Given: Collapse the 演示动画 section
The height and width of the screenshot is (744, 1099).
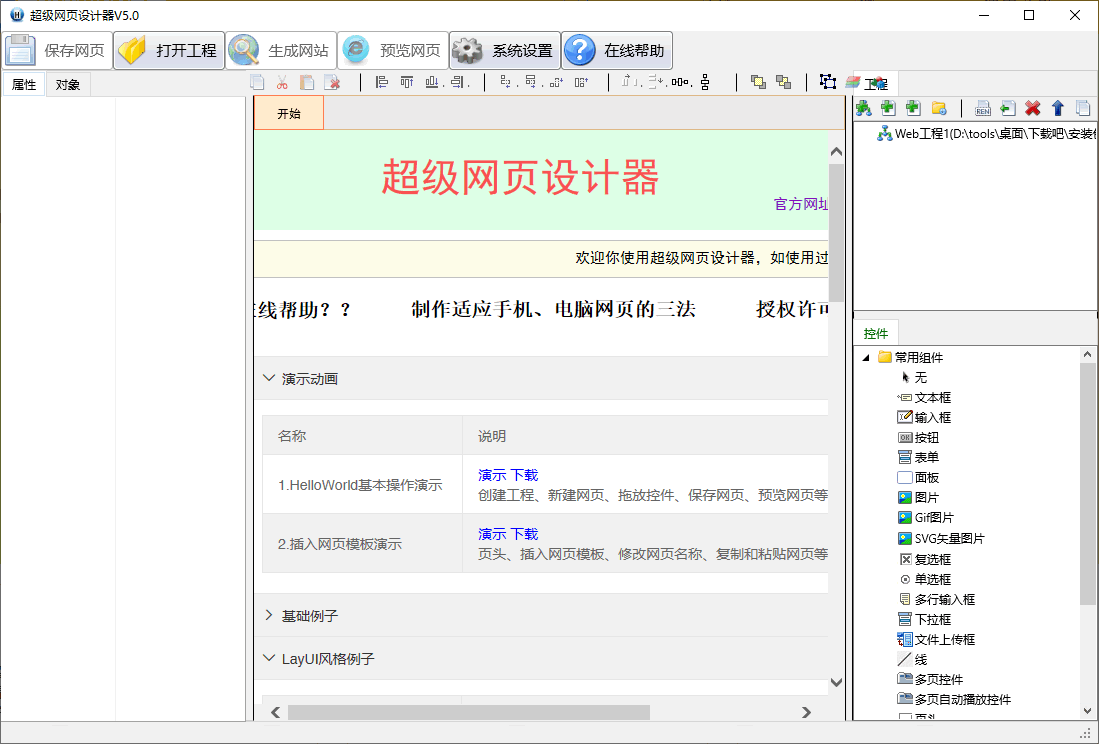Looking at the screenshot, I should [x=540, y=378].
